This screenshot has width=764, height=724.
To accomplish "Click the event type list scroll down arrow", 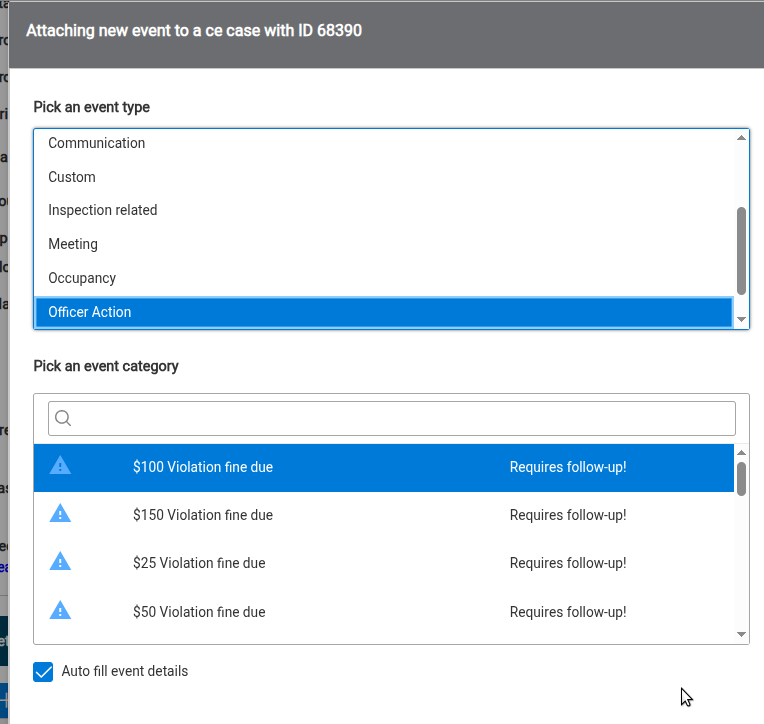I will [742, 320].
